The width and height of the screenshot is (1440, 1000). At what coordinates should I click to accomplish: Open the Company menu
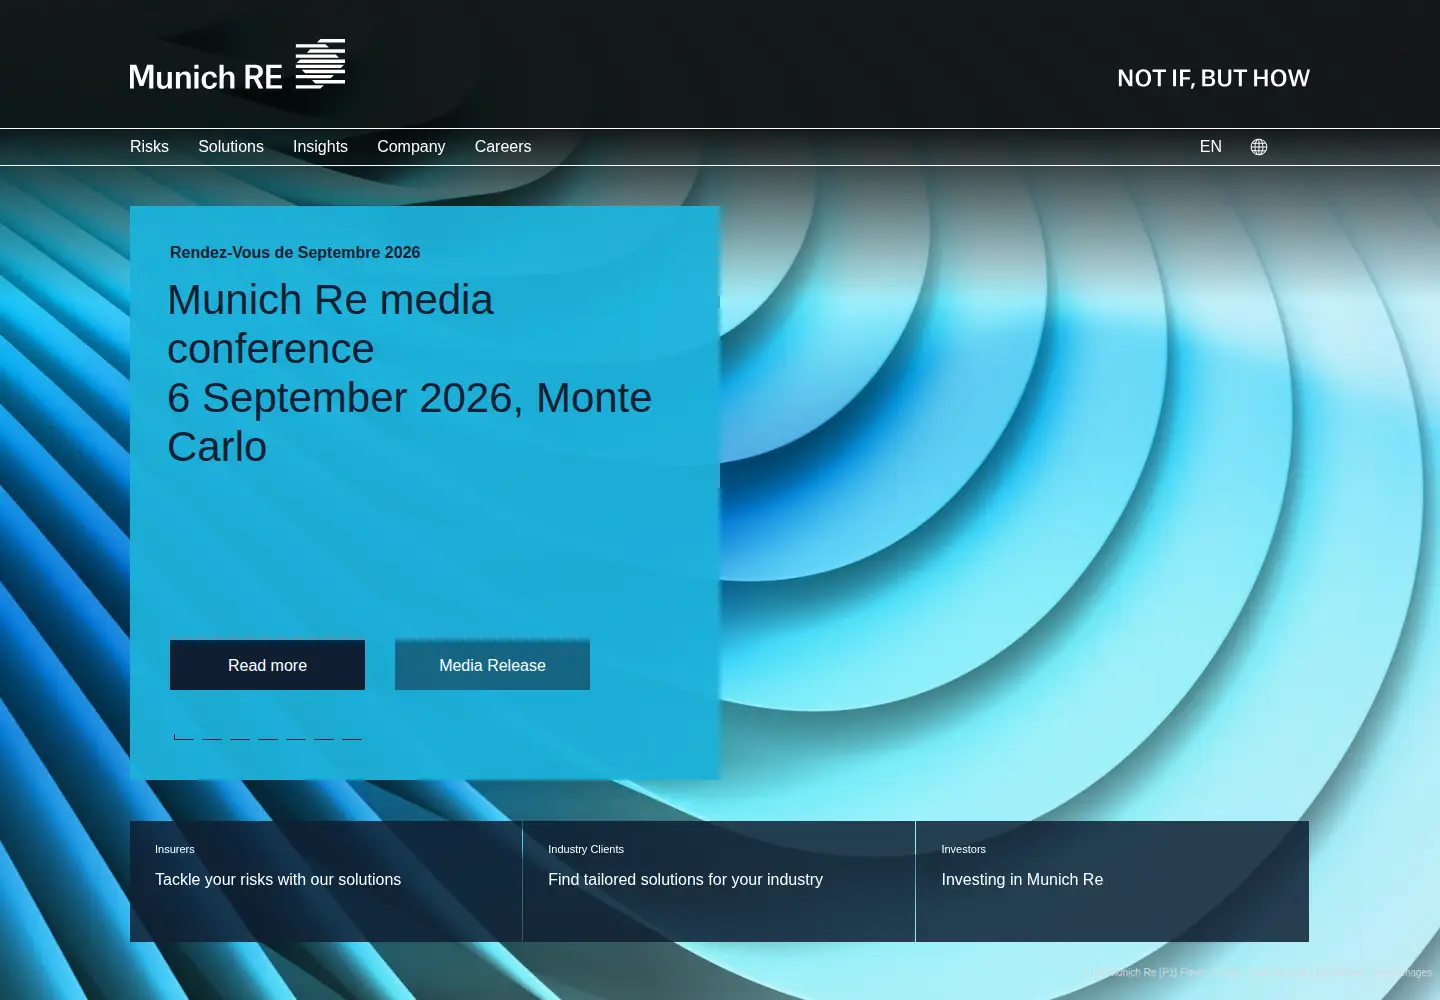point(411,147)
